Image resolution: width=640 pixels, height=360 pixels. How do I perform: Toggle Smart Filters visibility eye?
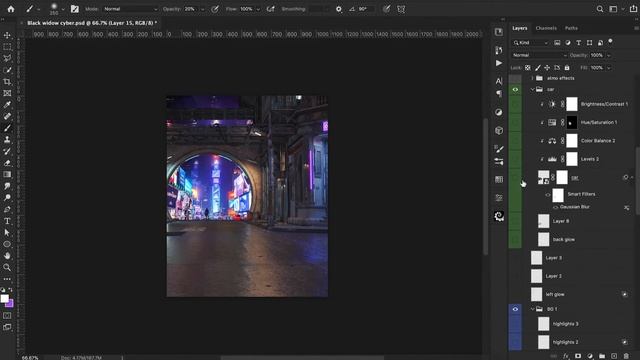click(548, 195)
